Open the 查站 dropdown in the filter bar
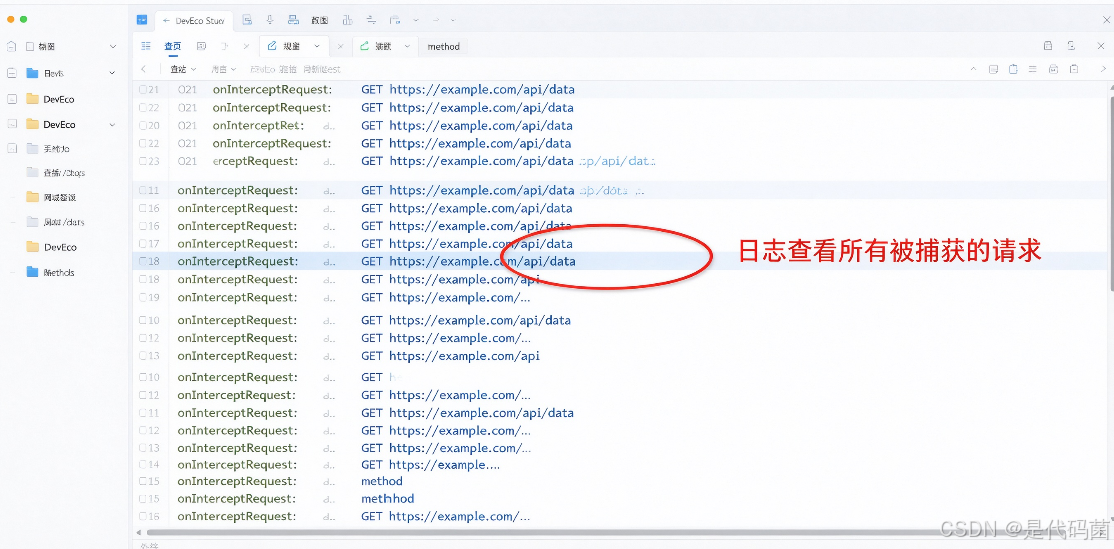The image size is (1114, 549). (x=183, y=69)
